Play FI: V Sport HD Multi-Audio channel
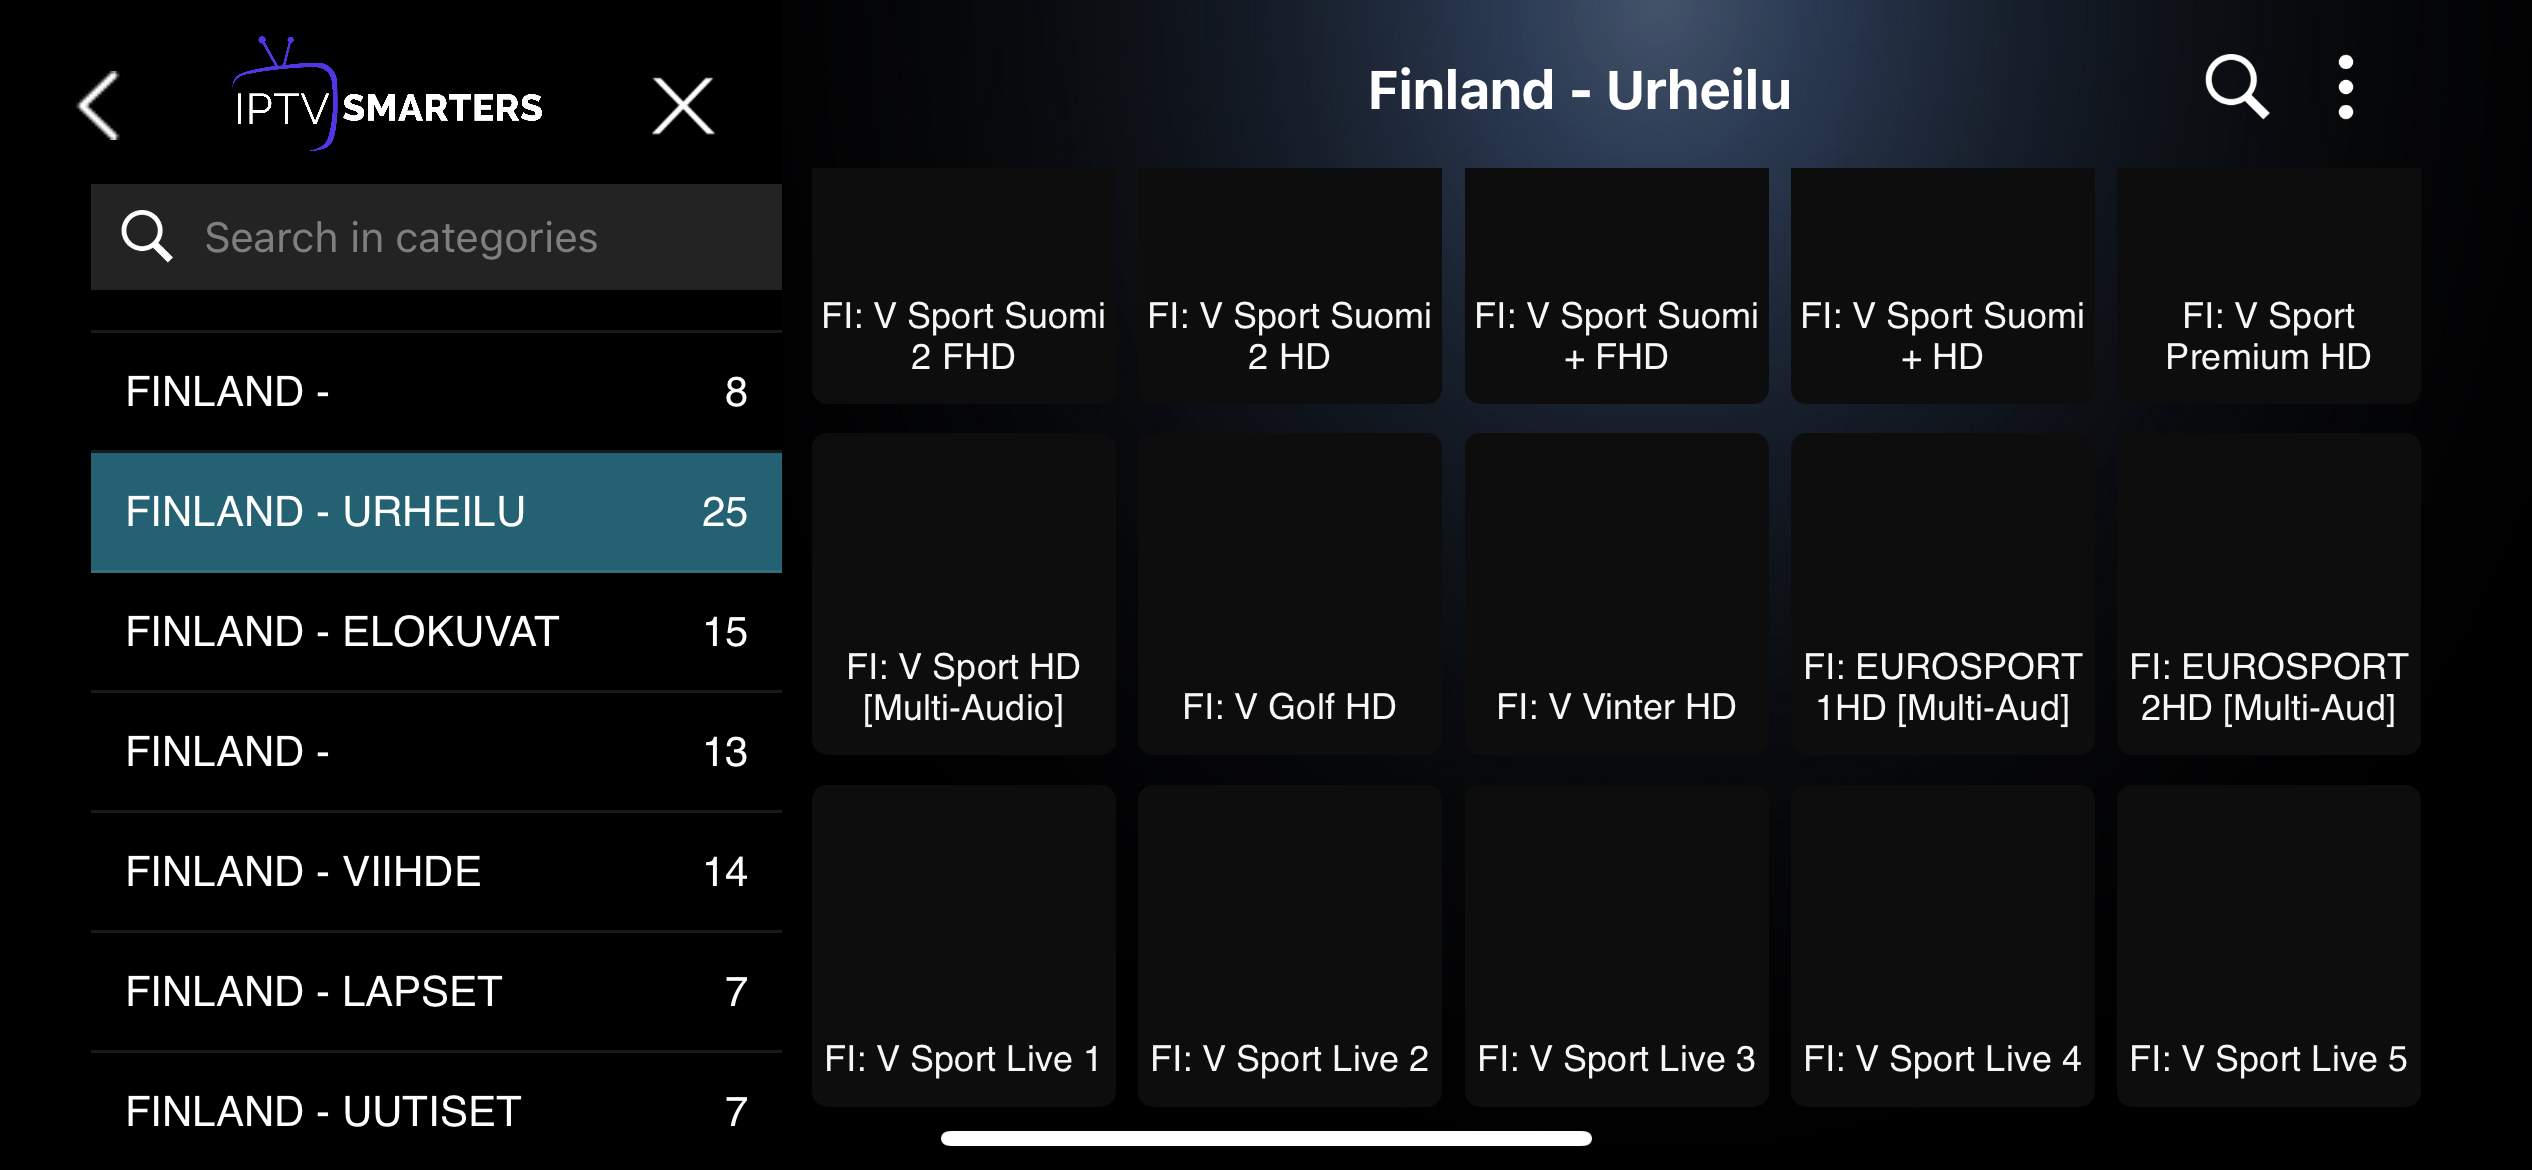The image size is (2532, 1170). click(x=963, y=594)
